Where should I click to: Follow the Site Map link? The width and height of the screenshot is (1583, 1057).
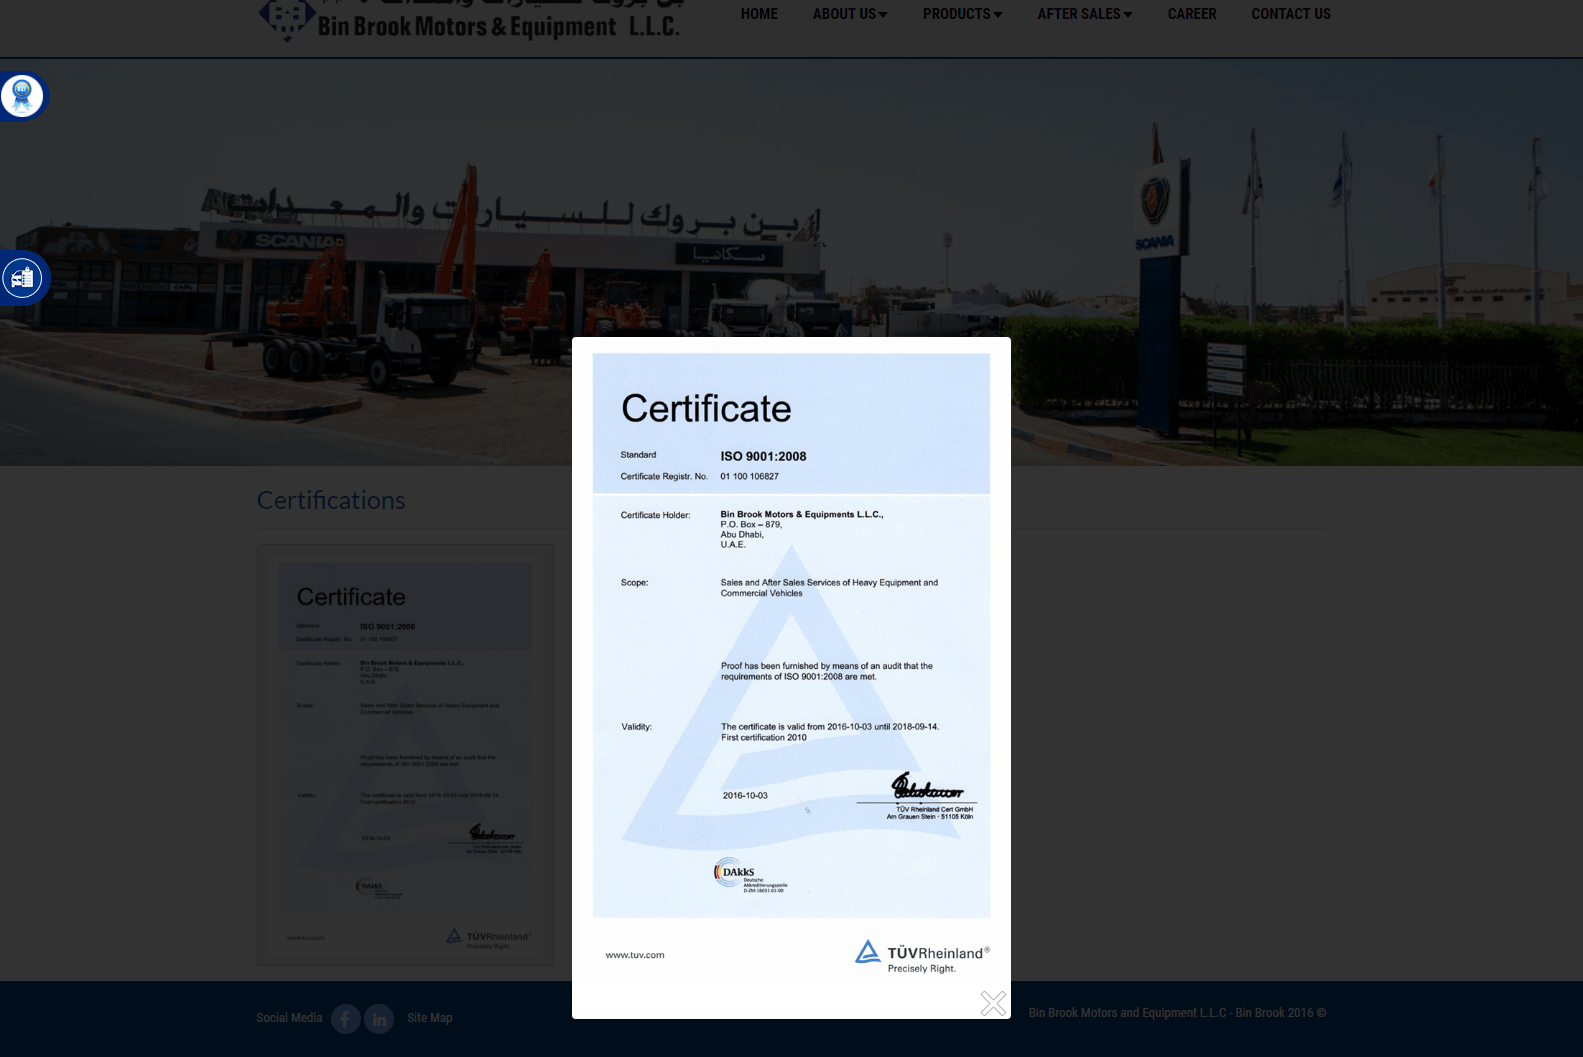(429, 1018)
